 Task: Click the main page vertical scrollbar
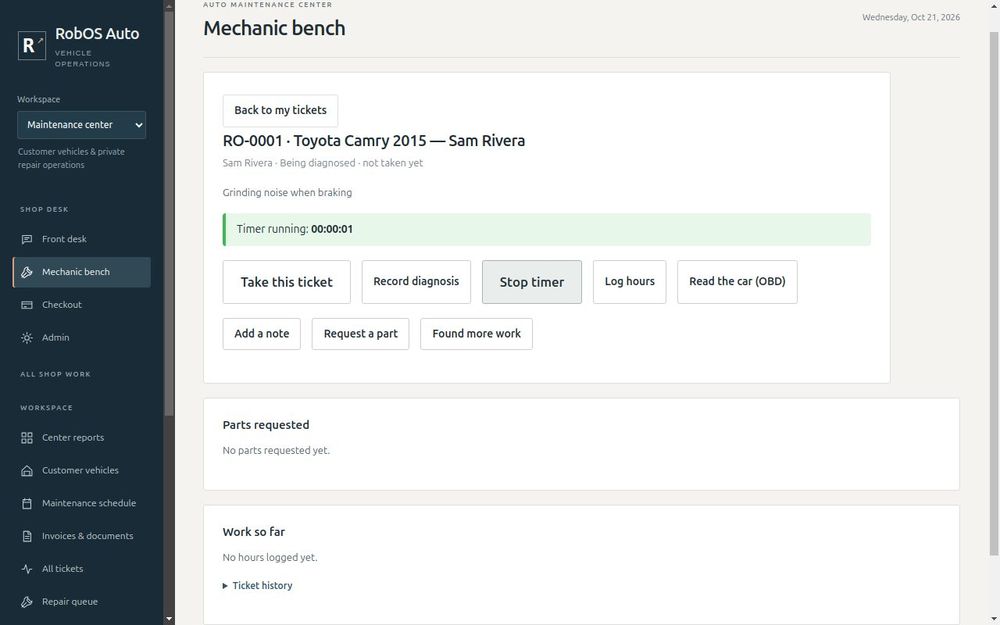[x=994, y=293]
